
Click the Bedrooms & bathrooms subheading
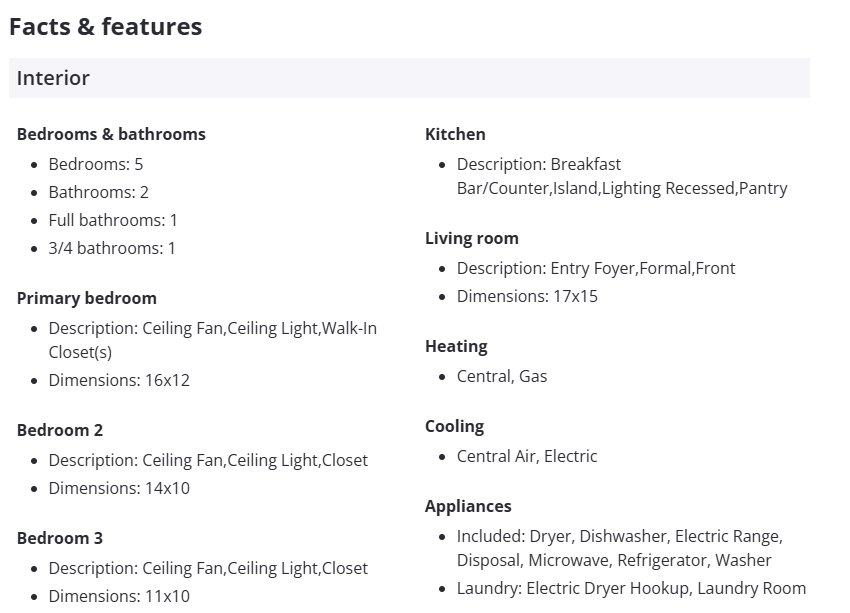pyautogui.click(x=111, y=134)
